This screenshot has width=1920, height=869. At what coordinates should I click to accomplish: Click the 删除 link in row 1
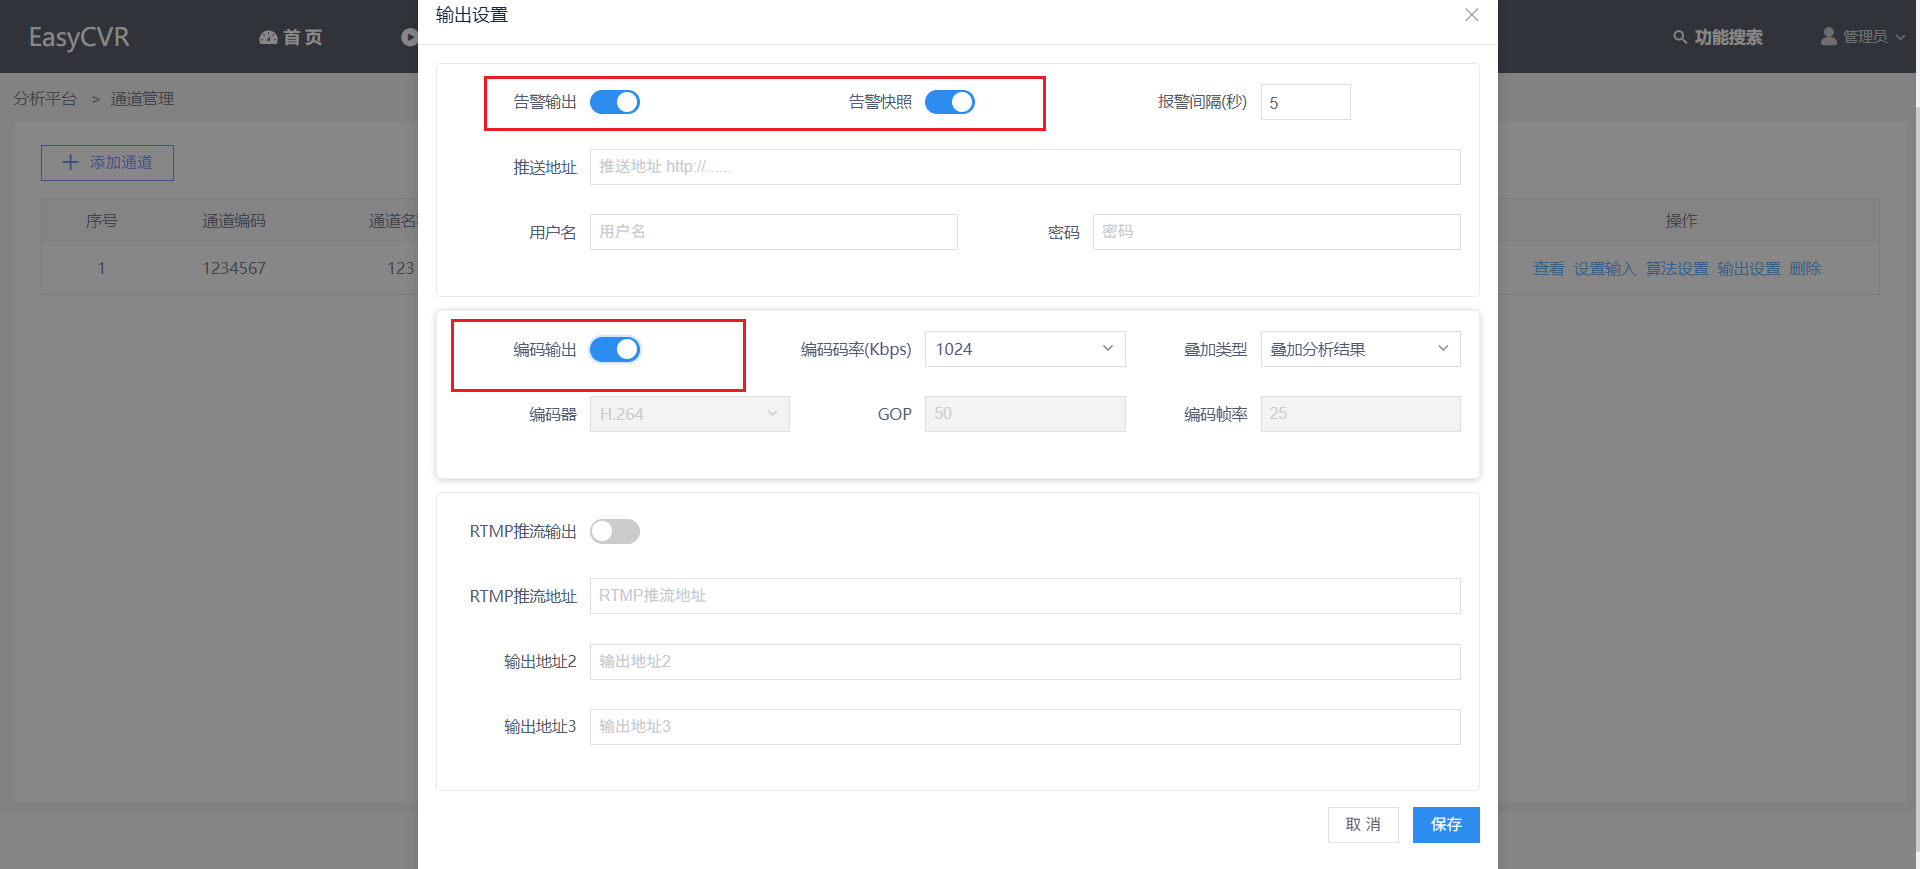(x=1805, y=269)
